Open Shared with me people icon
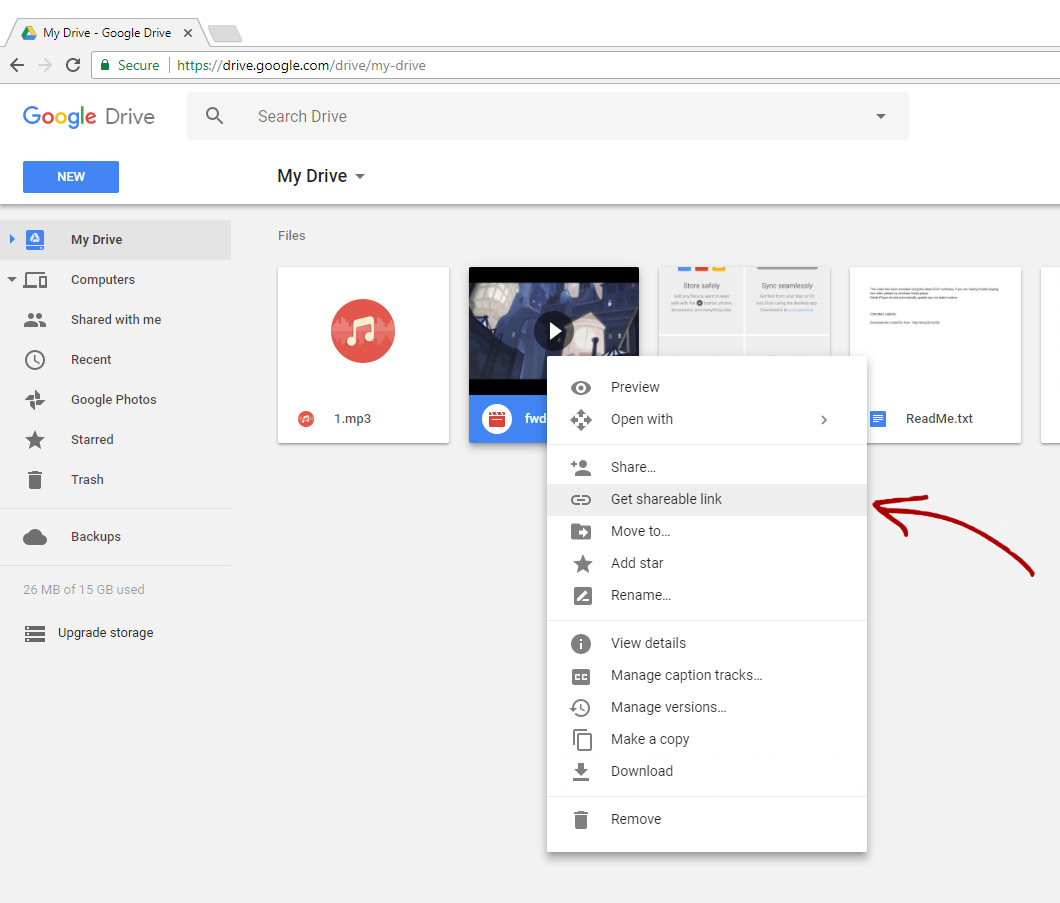 tap(35, 320)
